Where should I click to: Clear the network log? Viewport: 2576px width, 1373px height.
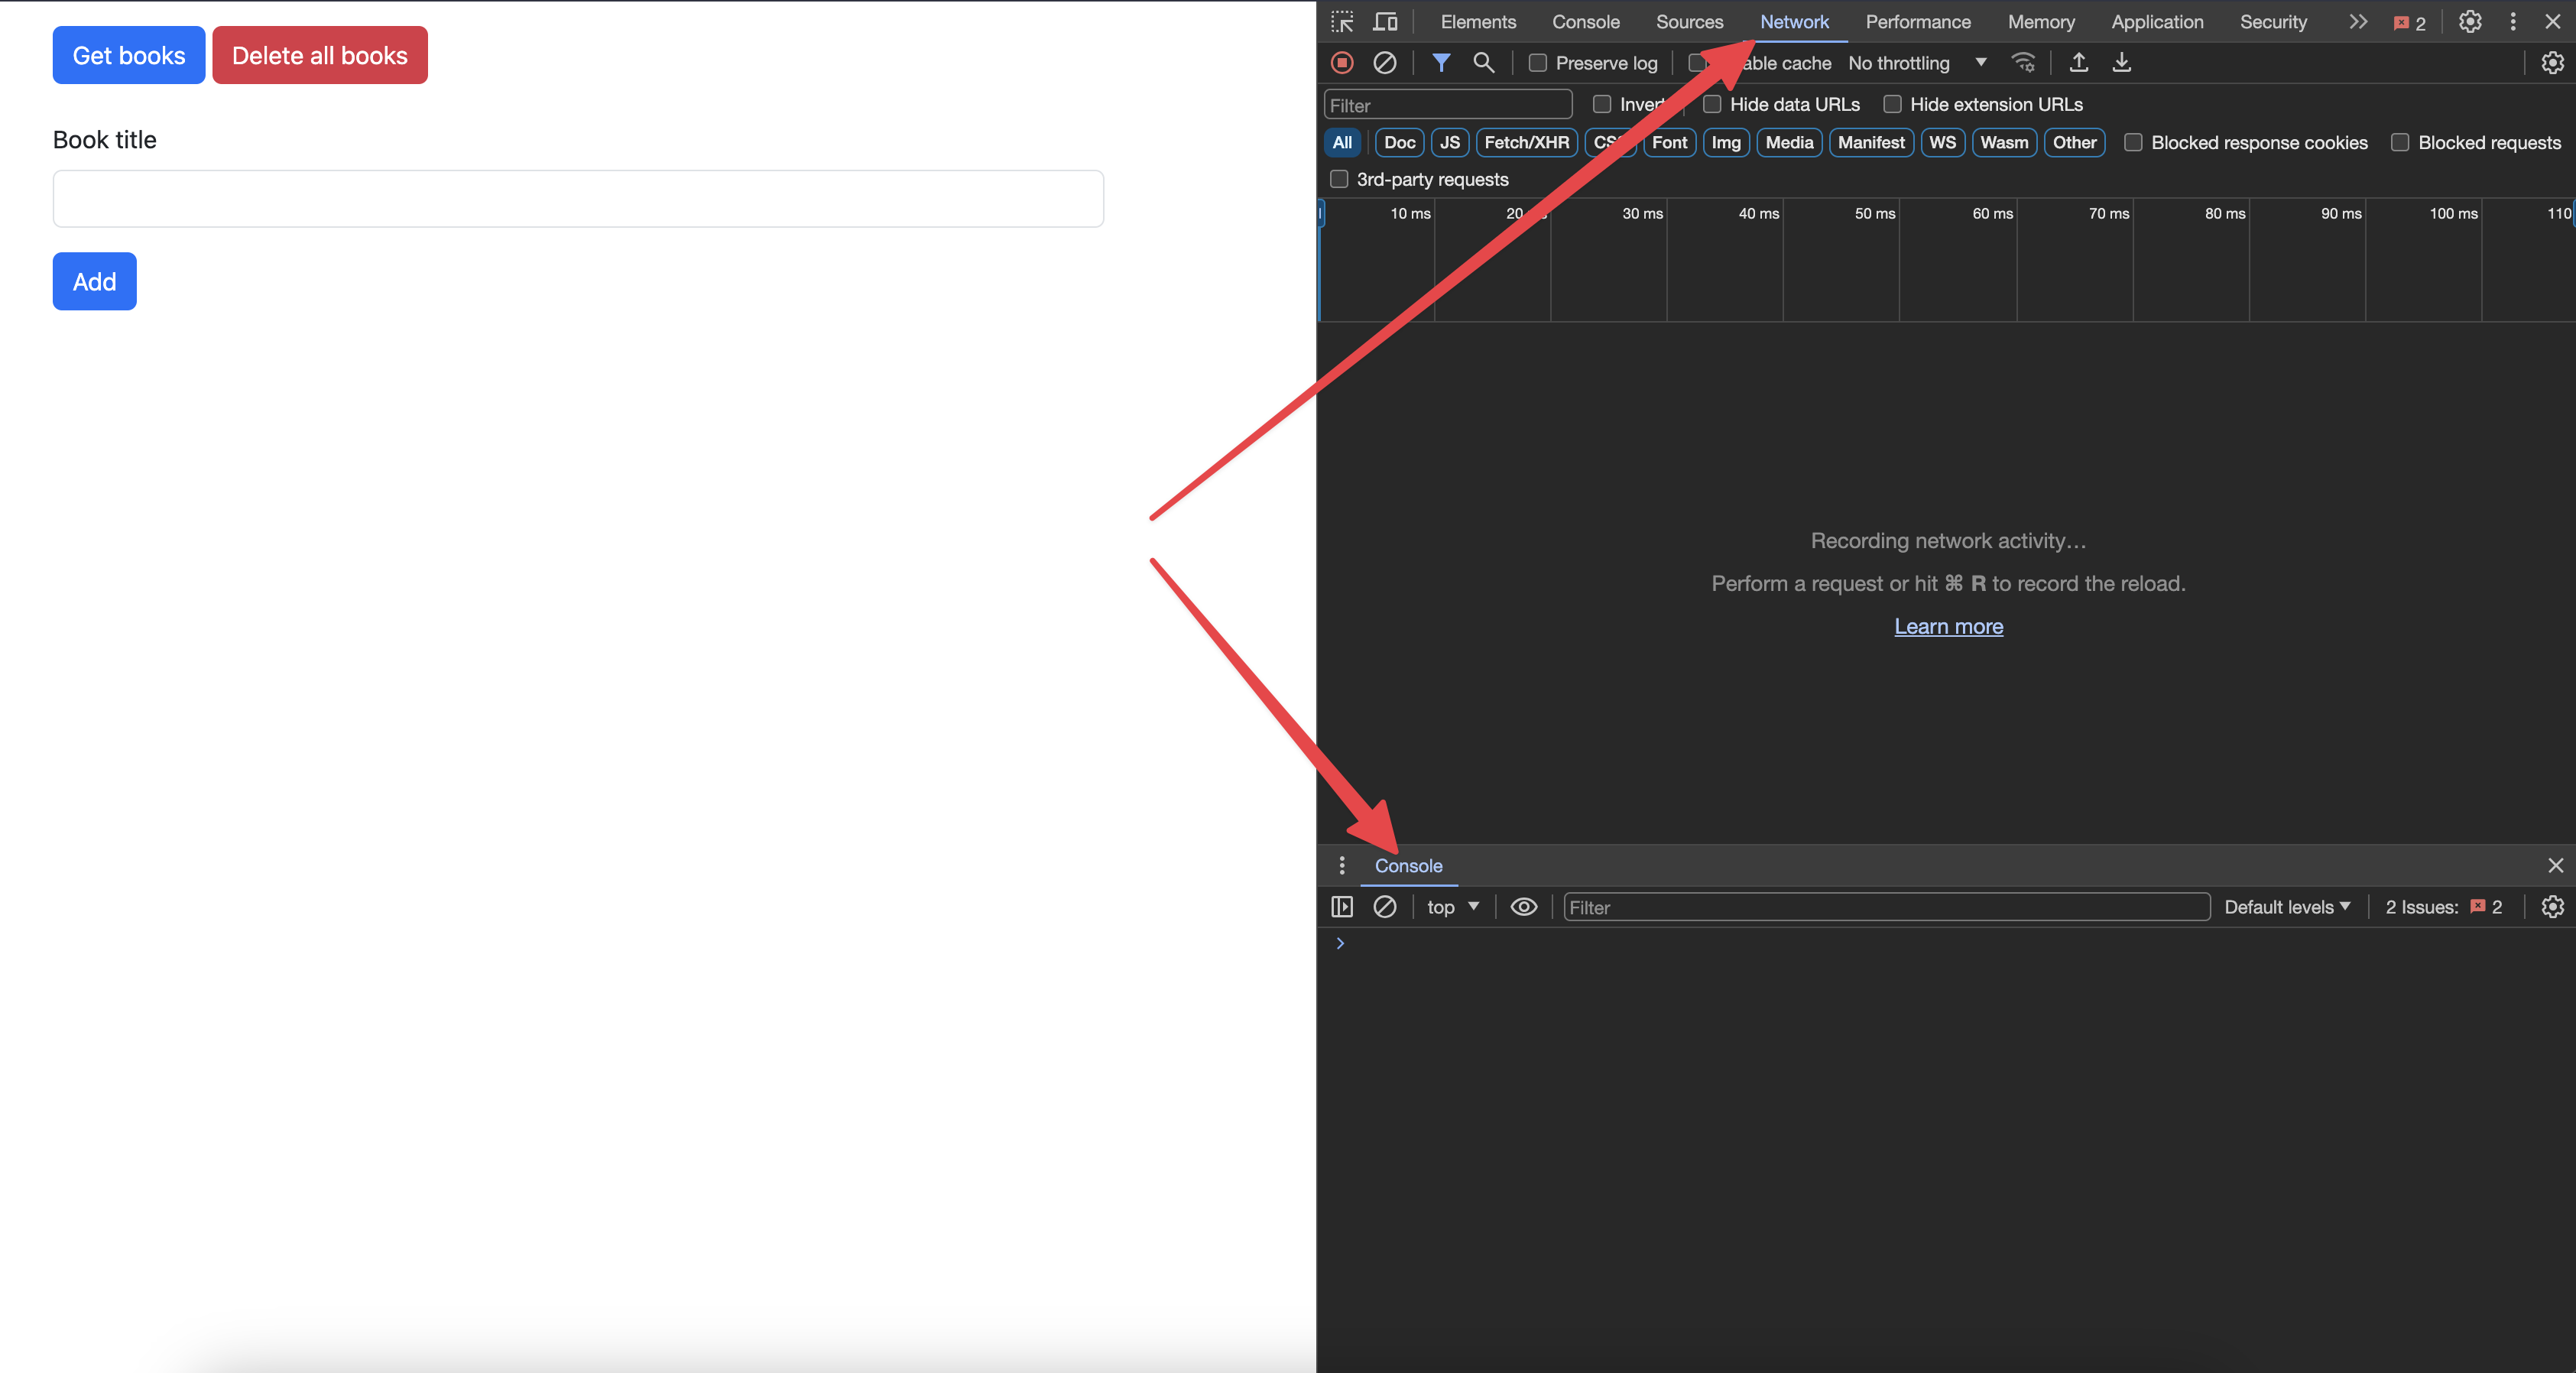[x=1384, y=63]
